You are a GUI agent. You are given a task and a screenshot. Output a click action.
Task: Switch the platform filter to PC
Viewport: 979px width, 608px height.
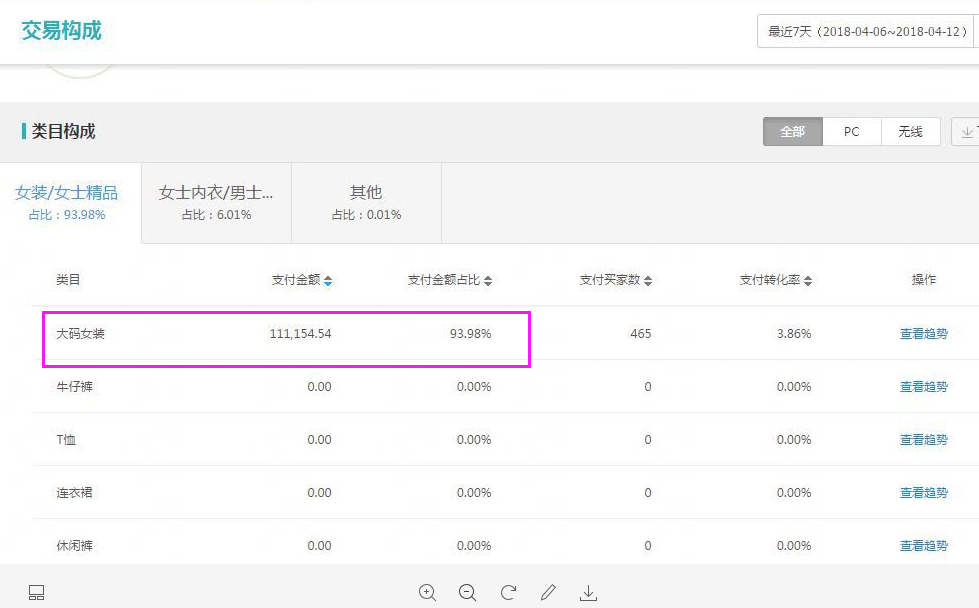(x=851, y=132)
